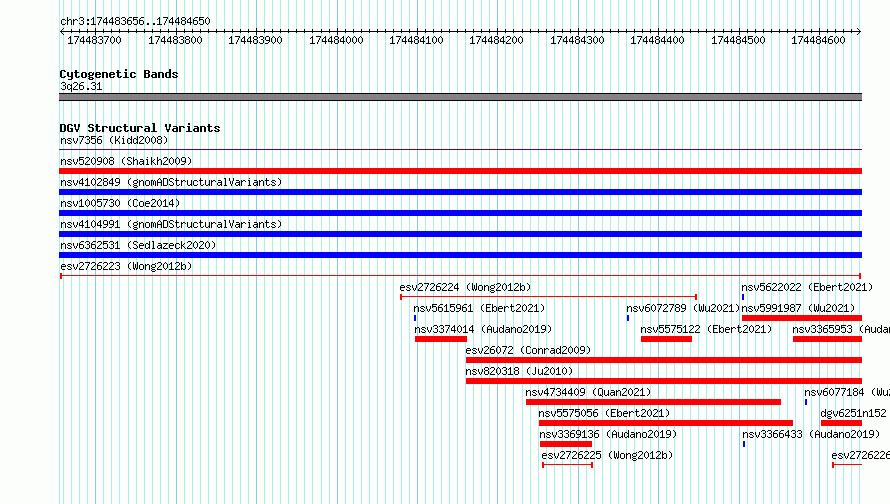Click the gray 3q26.31 cytogenetic band bar
890x504 pixels.
(x=460, y=97)
